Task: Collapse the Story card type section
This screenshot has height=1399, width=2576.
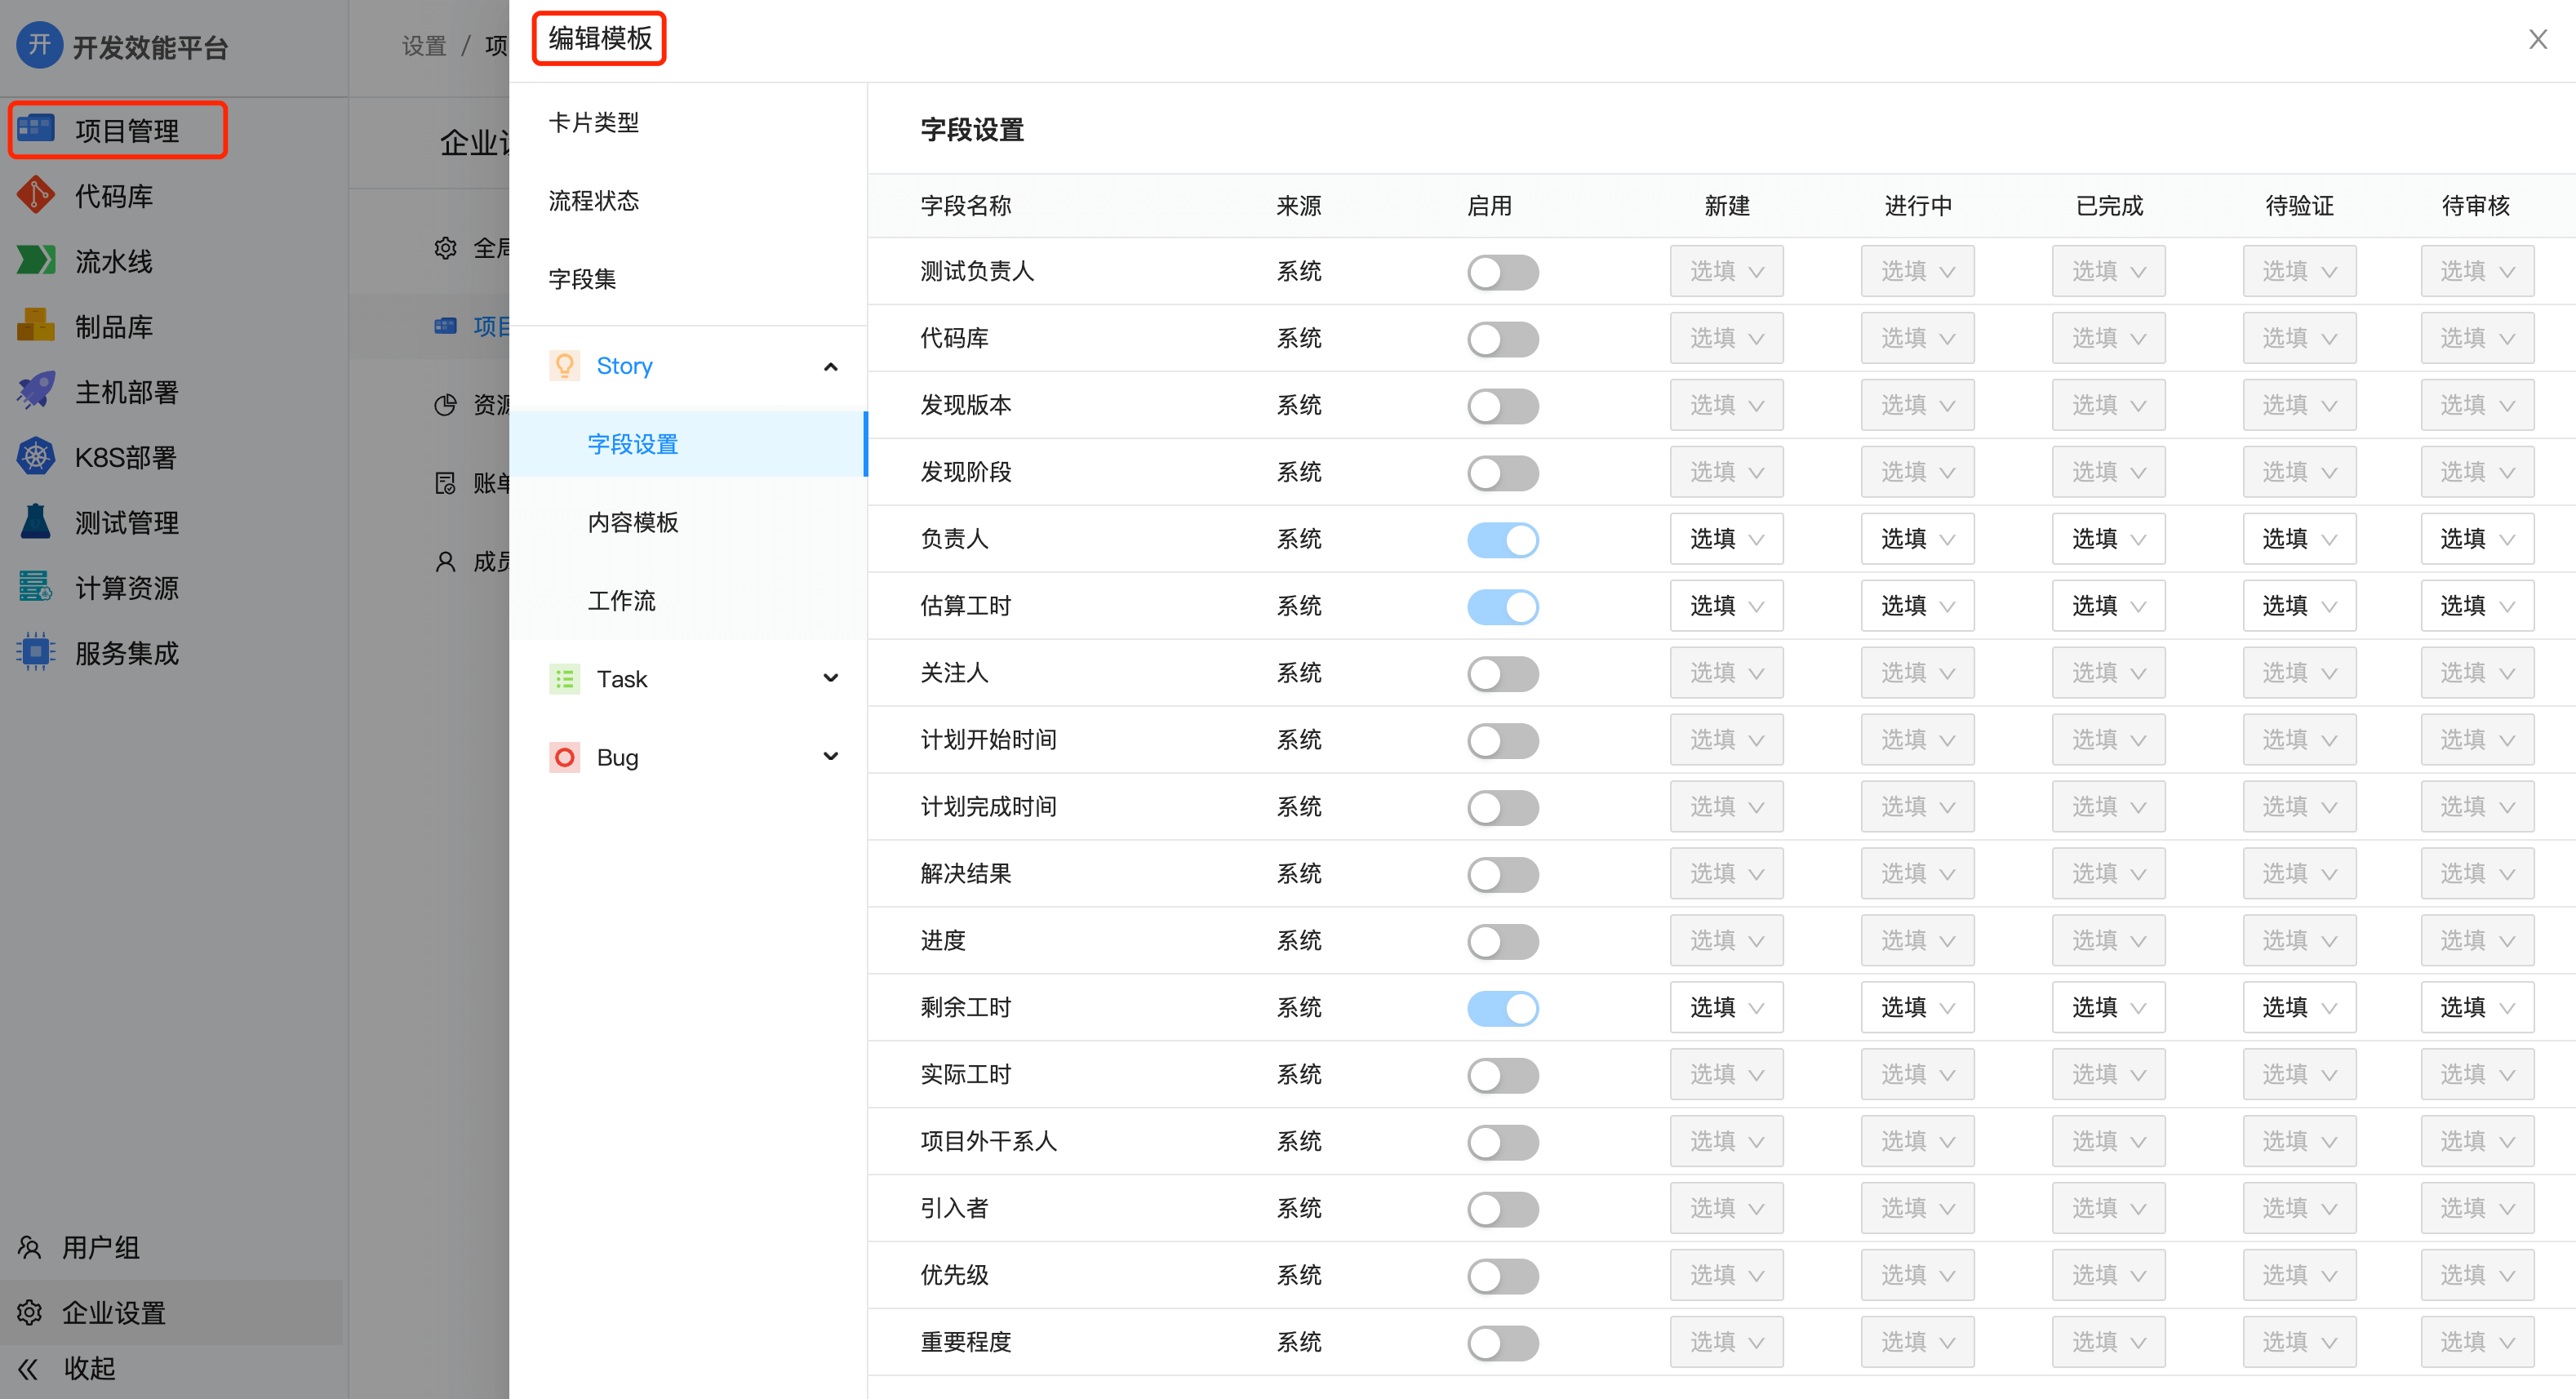Action: (830, 367)
